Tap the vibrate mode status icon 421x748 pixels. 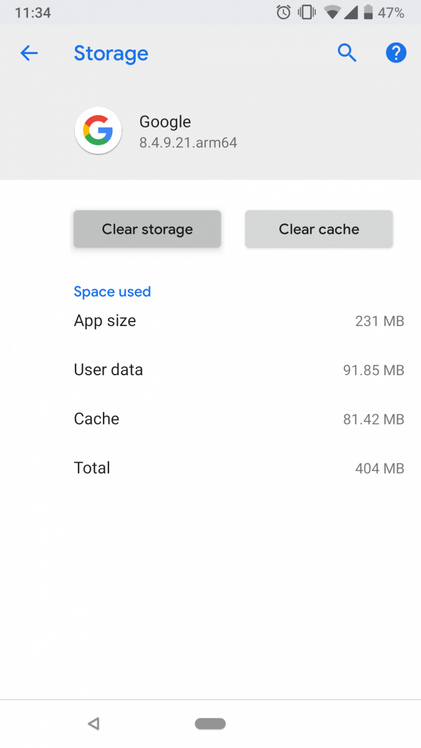click(x=307, y=12)
